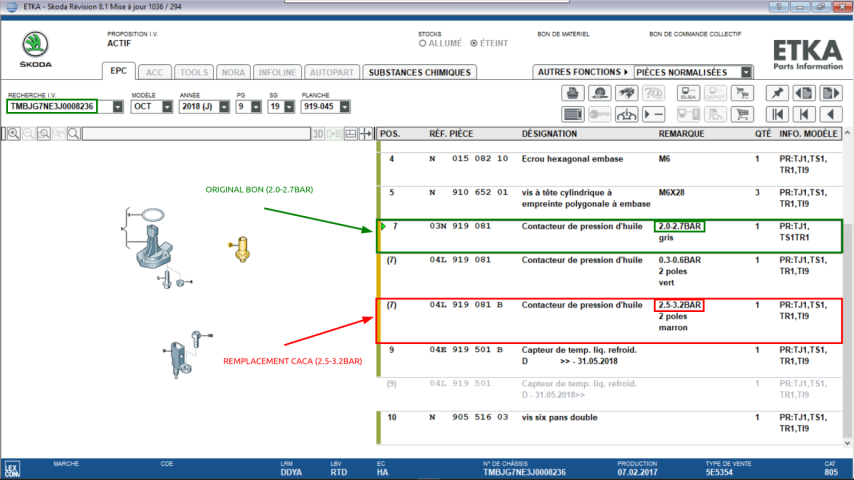Switch to the TOOLS tab
854x480 pixels.
pos(194,72)
